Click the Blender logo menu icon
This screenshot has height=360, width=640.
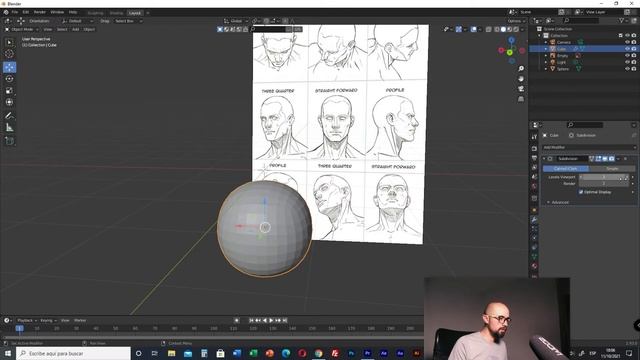click(6, 13)
